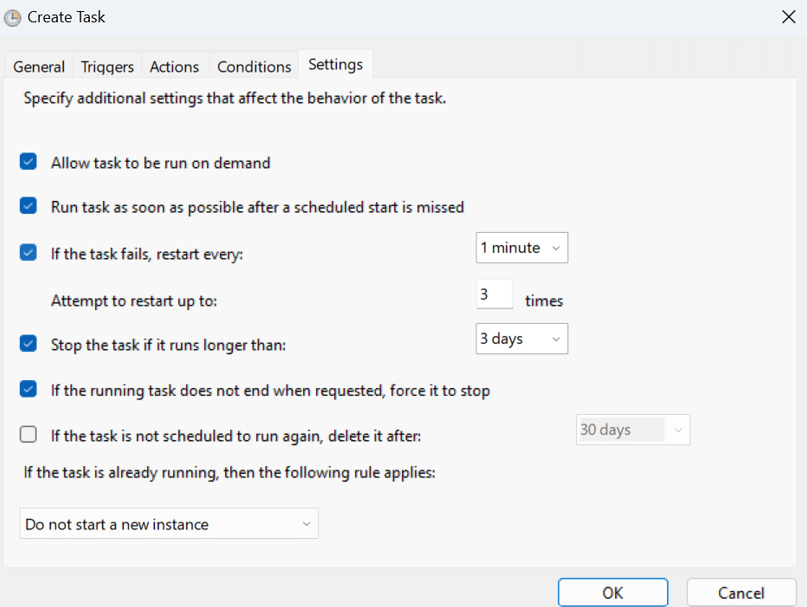
Task: Open the Do not start new instance dropdown
Action: click(168, 524)
